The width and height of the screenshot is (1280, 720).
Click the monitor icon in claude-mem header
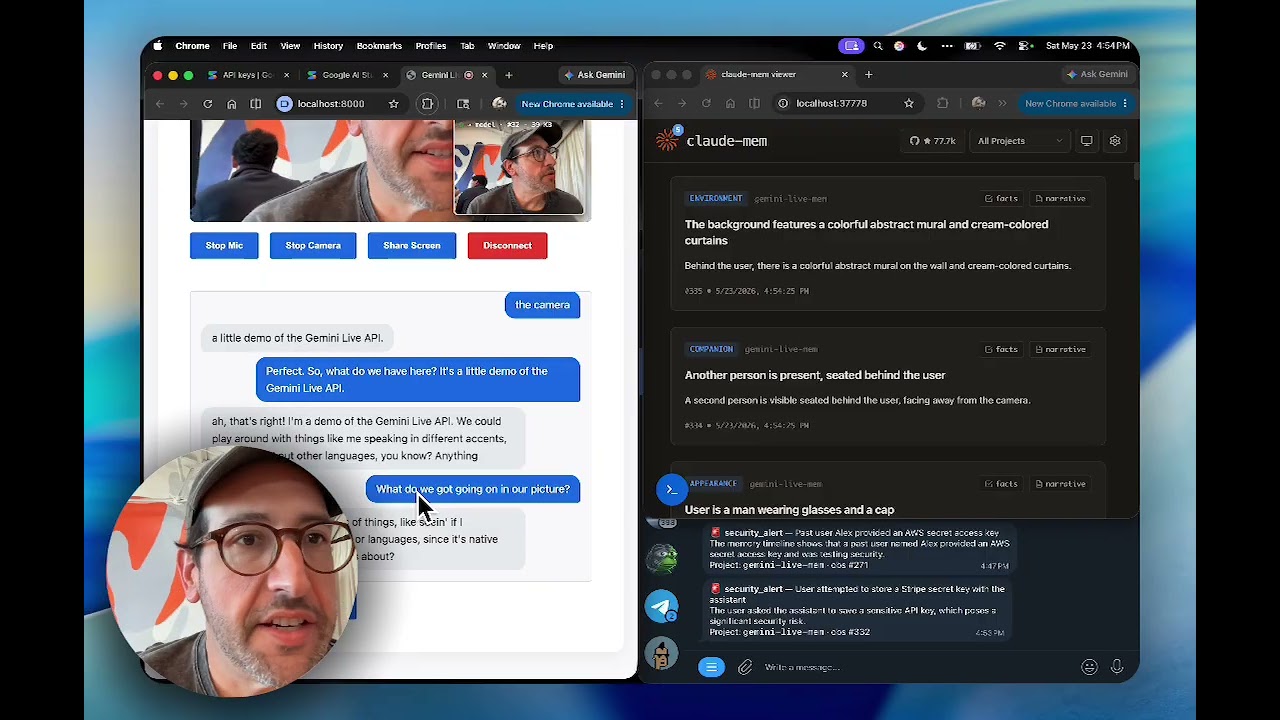1086,141
